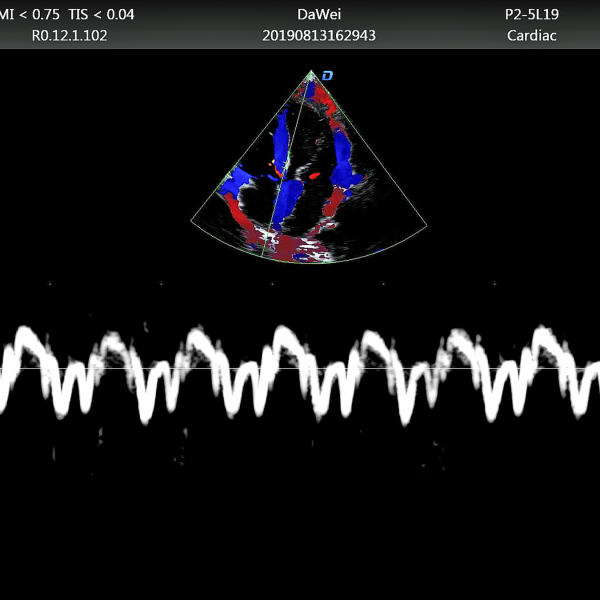Select the P2-5L19 probe label
Image resolution: width=600 pixels, height=600 pixels.
tap(532, 15)
